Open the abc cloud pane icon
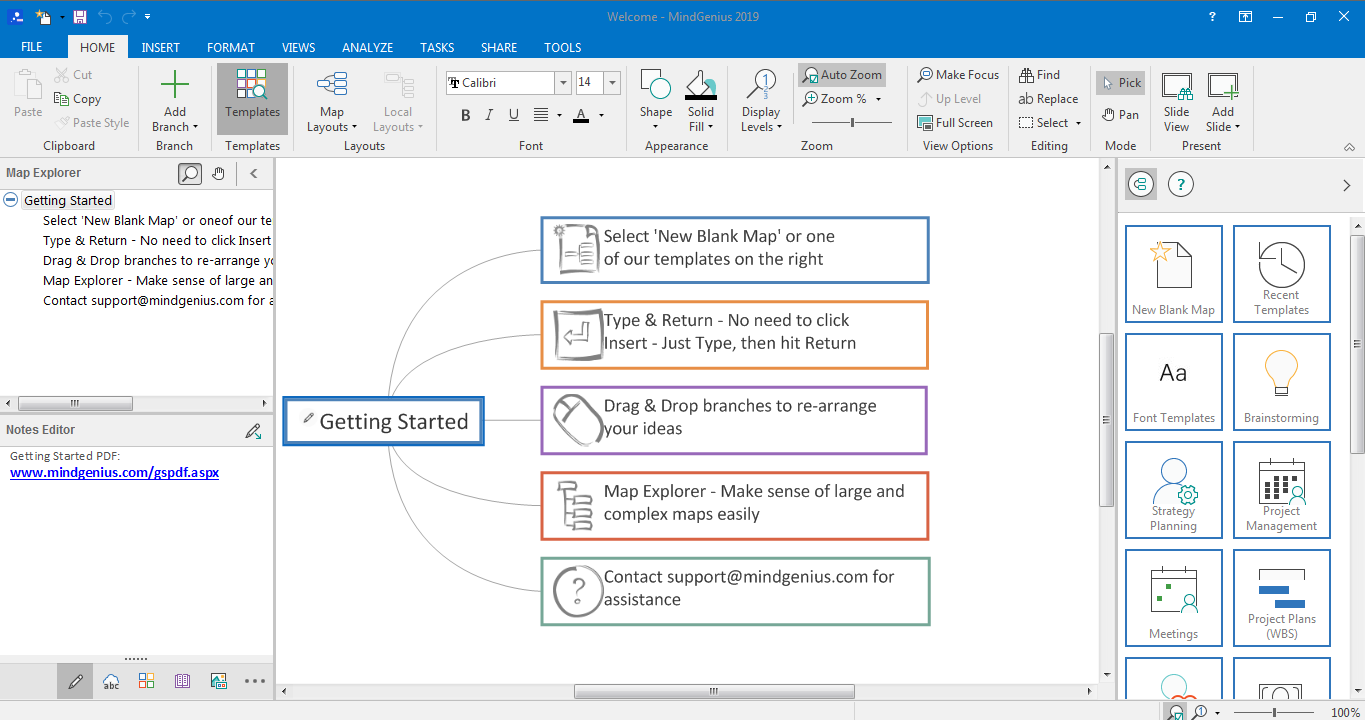1365x720 pixels. (111, 682)
